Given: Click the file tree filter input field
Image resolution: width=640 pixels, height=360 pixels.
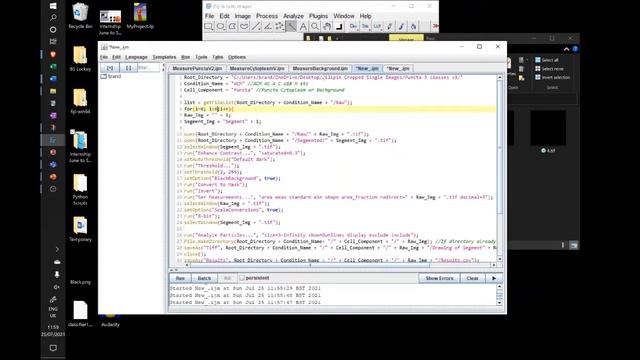Looking at the screenshot, I should 149,68.
